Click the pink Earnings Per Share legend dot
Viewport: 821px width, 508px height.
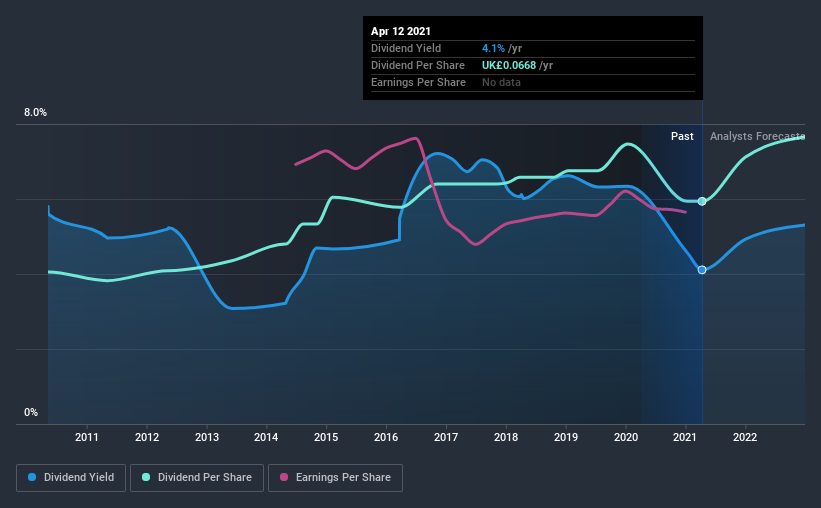(284, 477)
